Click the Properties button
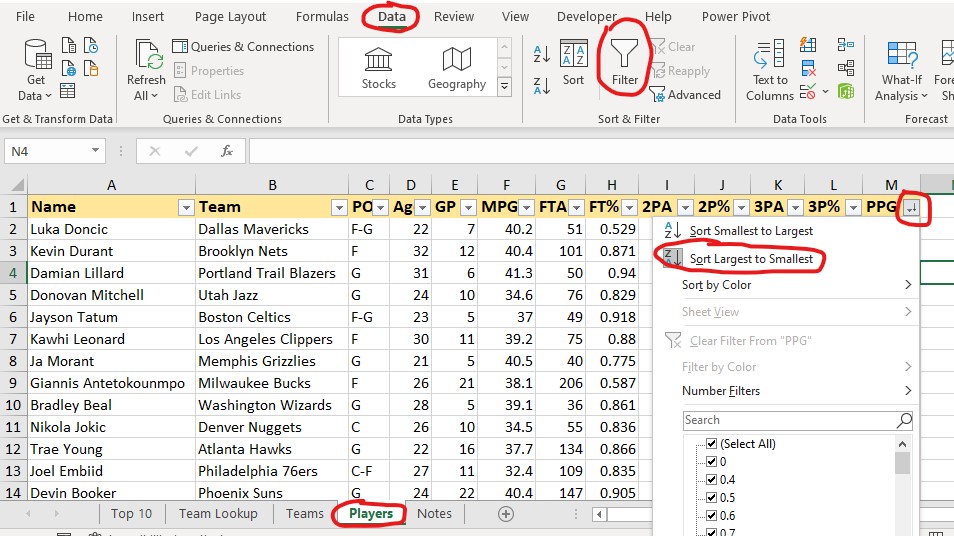Image resolution: width=954 pixels, height=536 pixels. (x=209, y=71)
